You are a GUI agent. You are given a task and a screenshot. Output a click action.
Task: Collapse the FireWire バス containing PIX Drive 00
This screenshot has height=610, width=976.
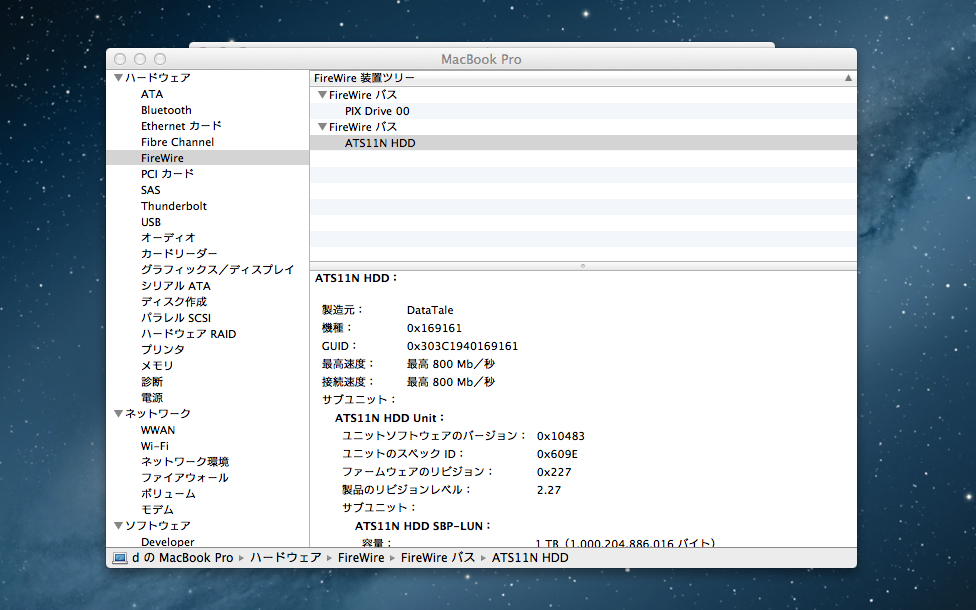point(322,95)
